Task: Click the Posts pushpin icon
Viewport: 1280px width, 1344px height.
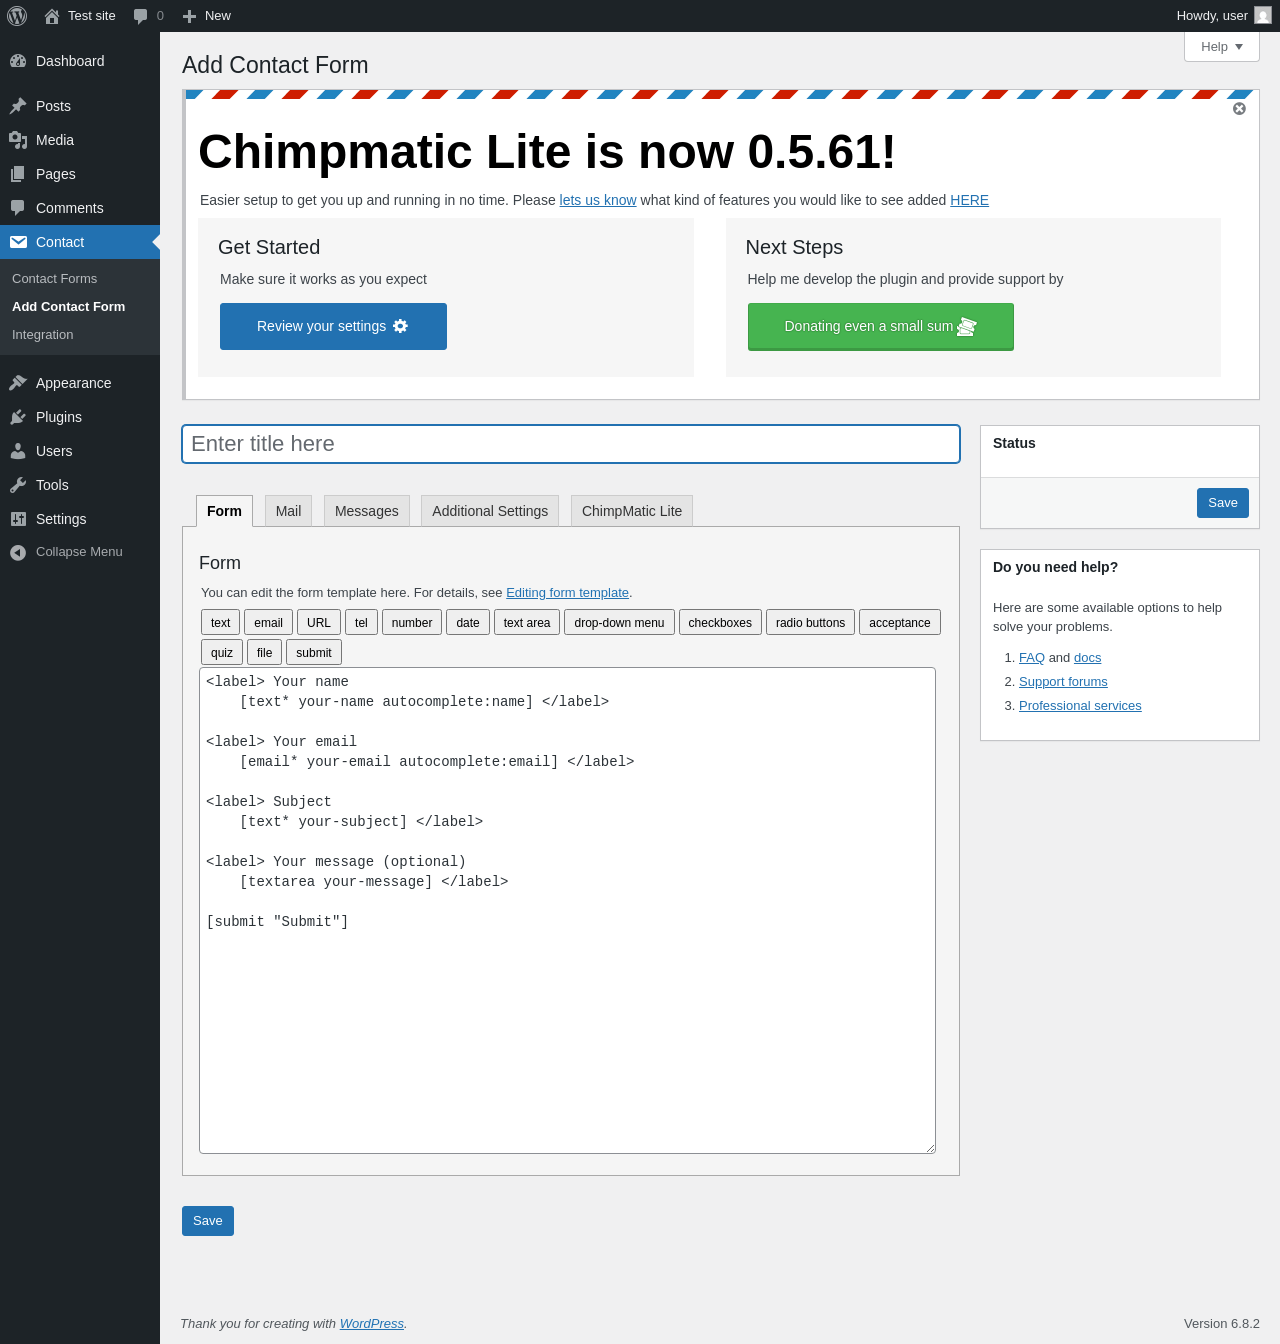Action: 18,106
